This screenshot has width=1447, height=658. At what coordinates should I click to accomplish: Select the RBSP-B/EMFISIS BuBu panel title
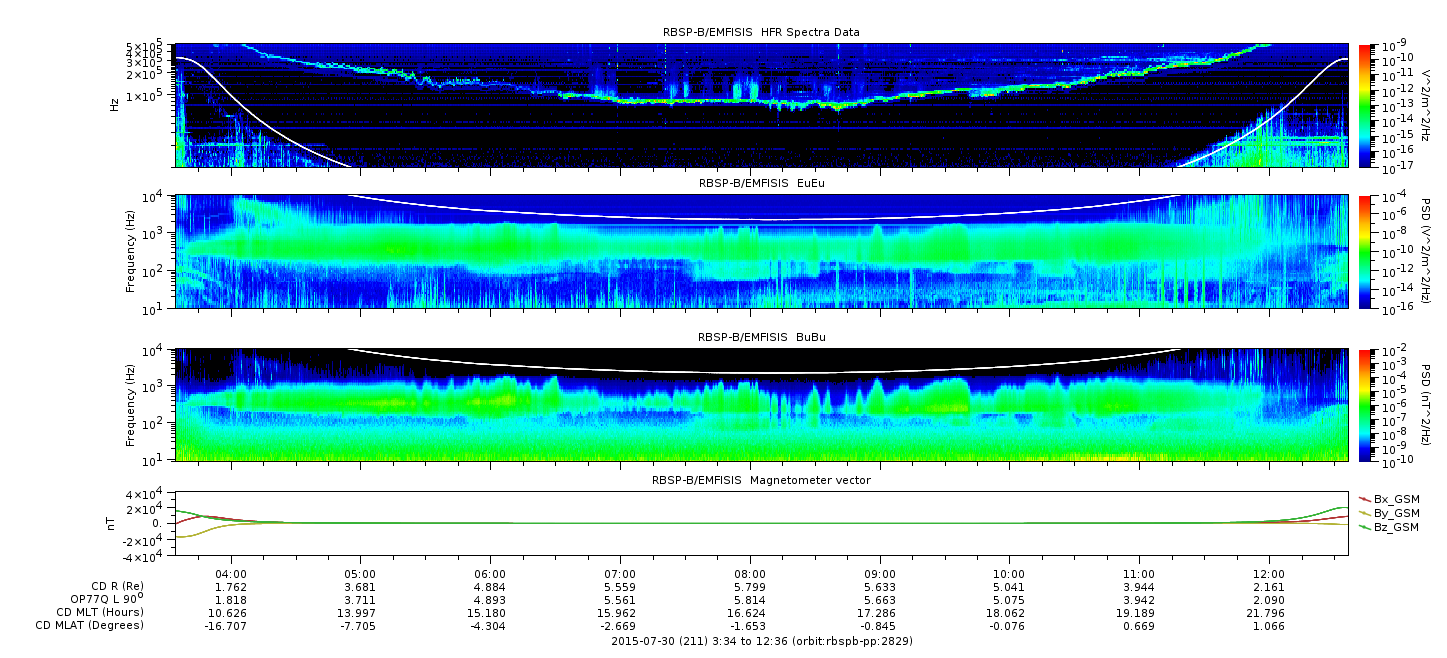[x=761, y=338]
